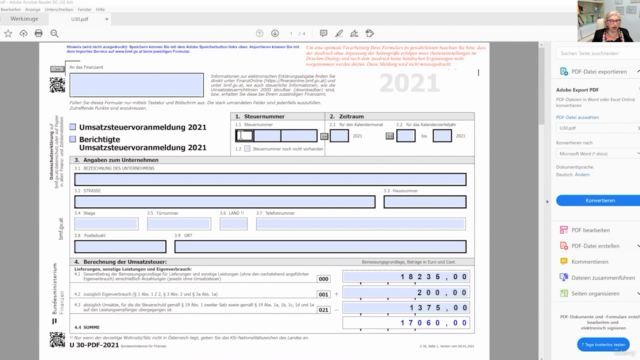Print the document with the printer icon
Screen dimensions: 640x360
tap(38, 33)
